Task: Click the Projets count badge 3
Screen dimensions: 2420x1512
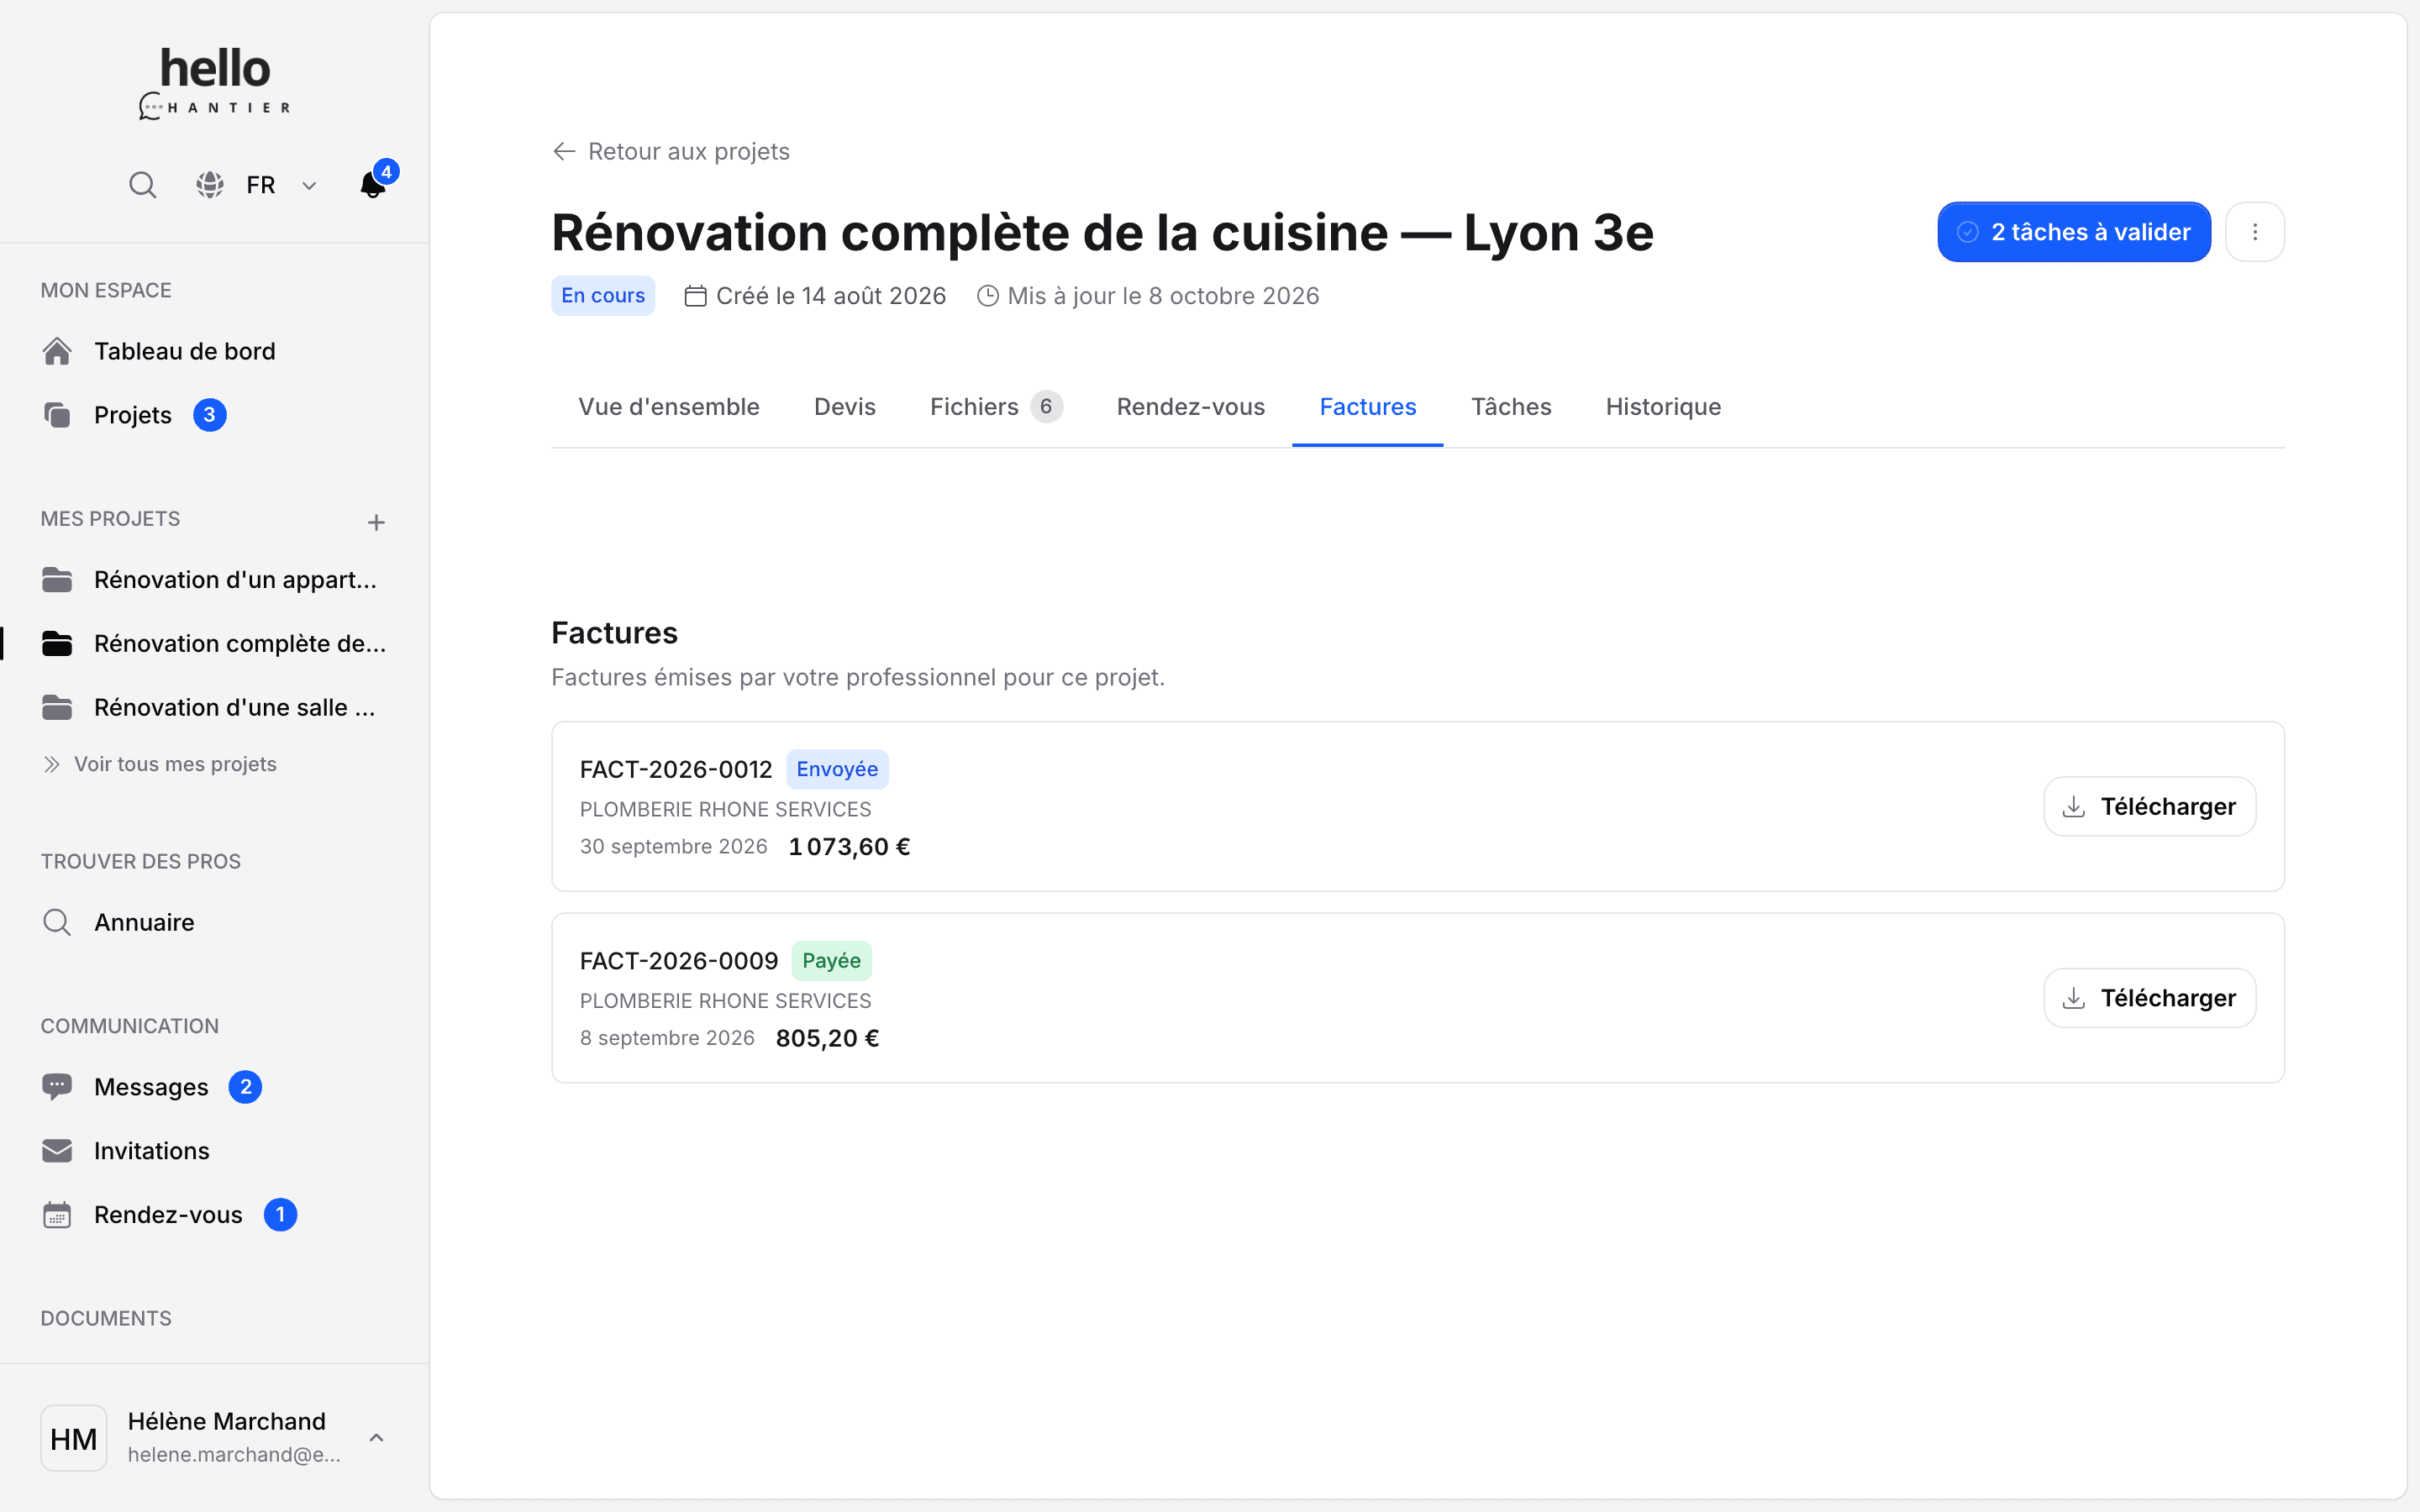Action: [x=209, y=415]
